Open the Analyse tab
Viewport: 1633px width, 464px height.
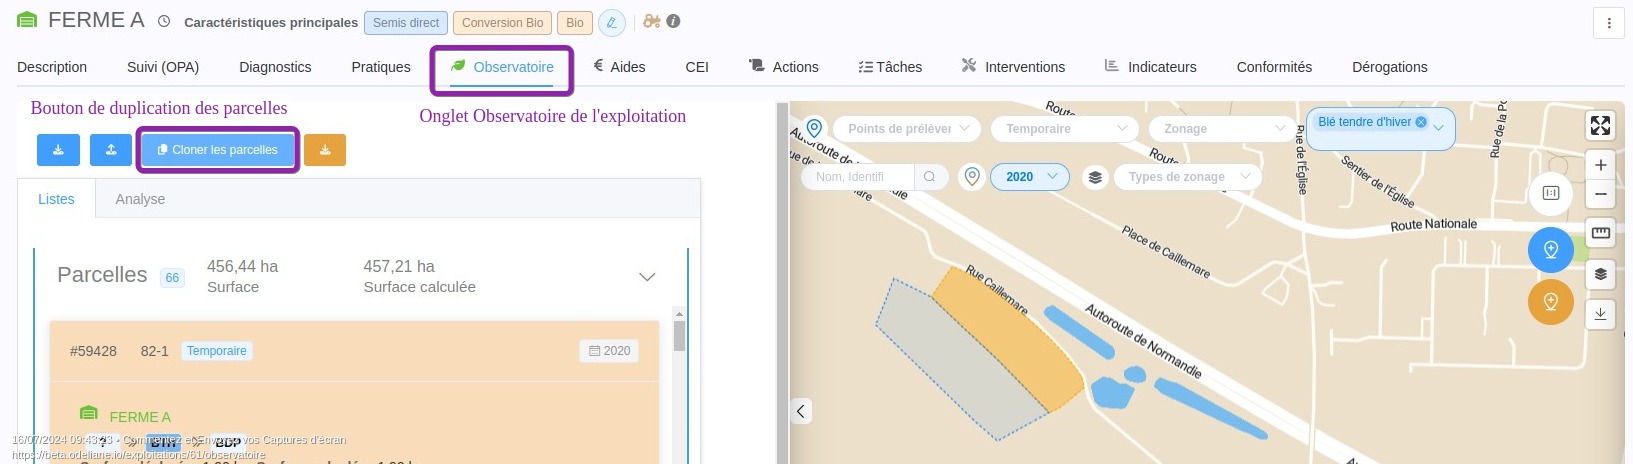point(140,199)
